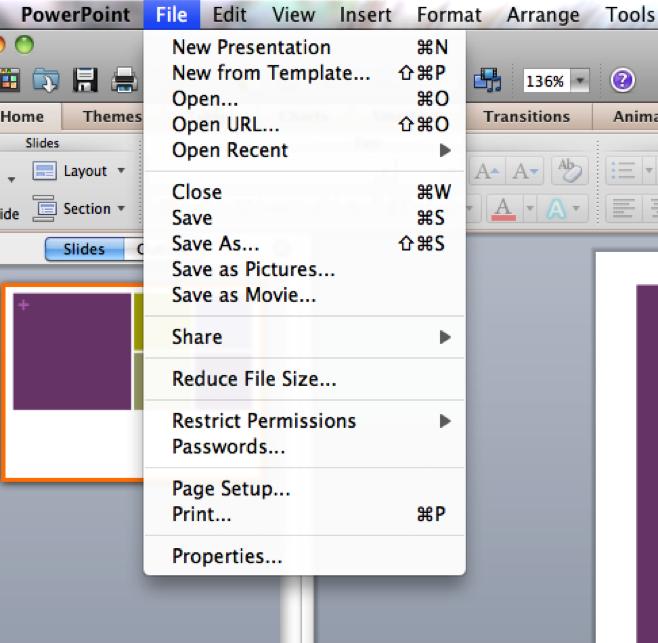Click the red Font Color icon
The width and height of the screenshot is (658, 643).
coord(504,209)
